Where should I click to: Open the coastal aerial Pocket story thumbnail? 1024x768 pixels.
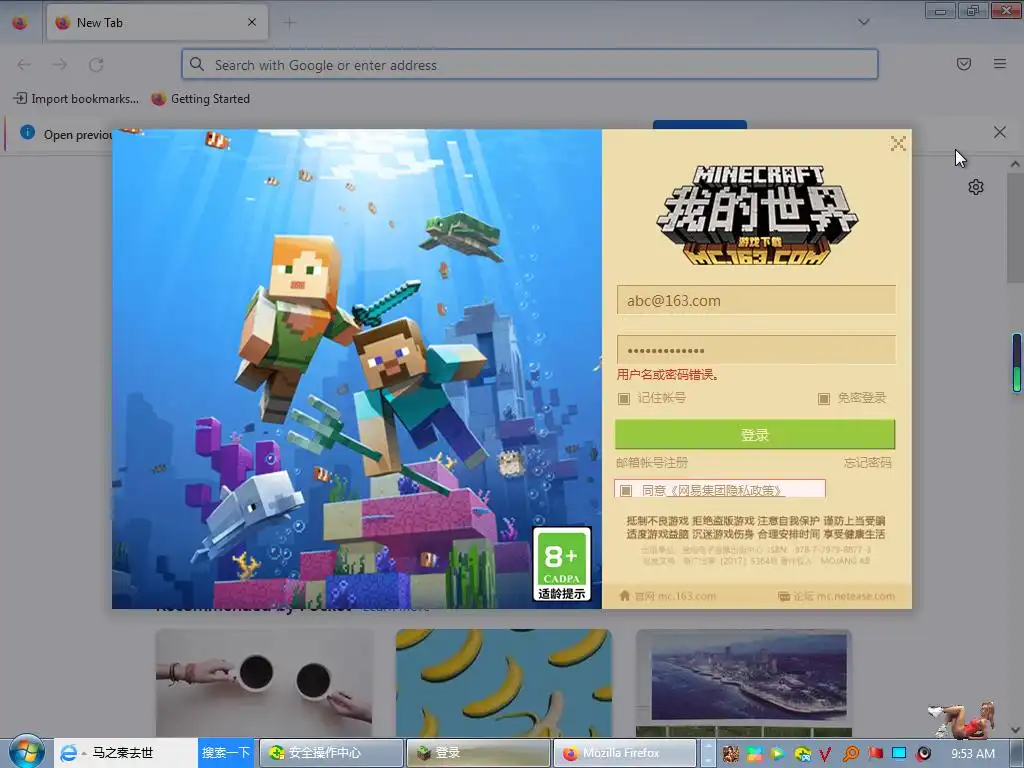tap(744, 683)
